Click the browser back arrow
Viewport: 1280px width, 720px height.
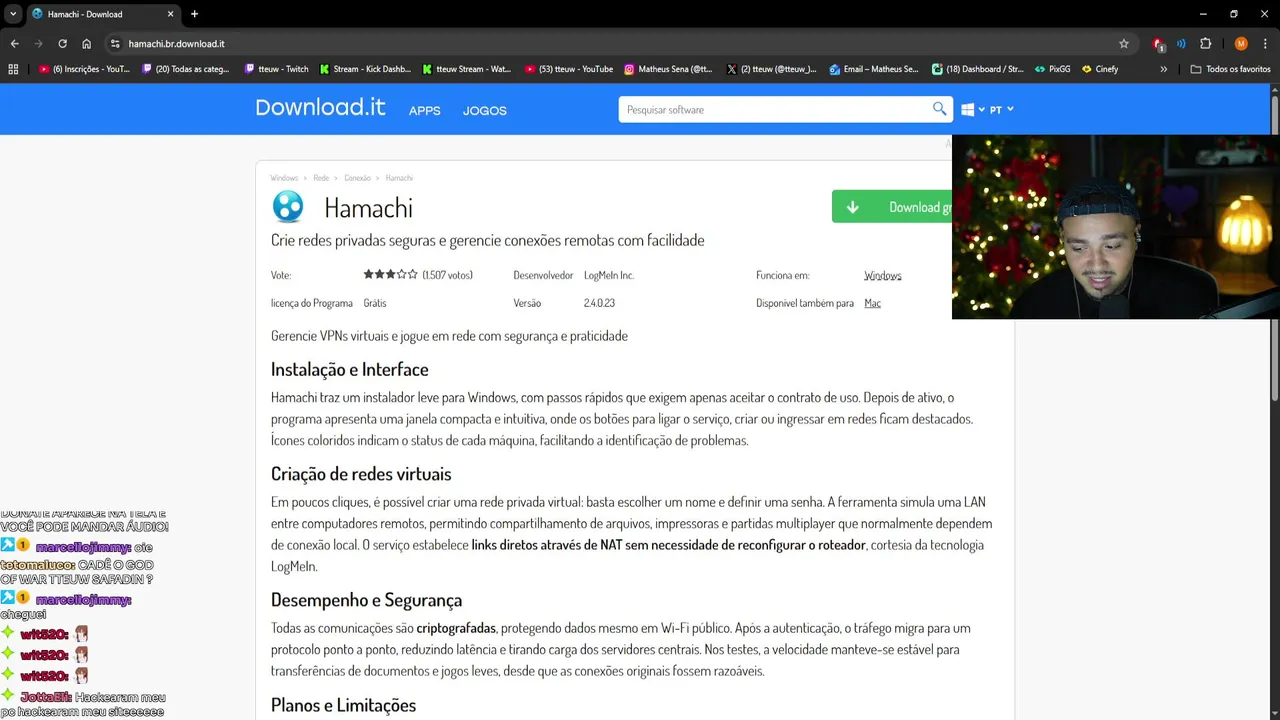14,44
